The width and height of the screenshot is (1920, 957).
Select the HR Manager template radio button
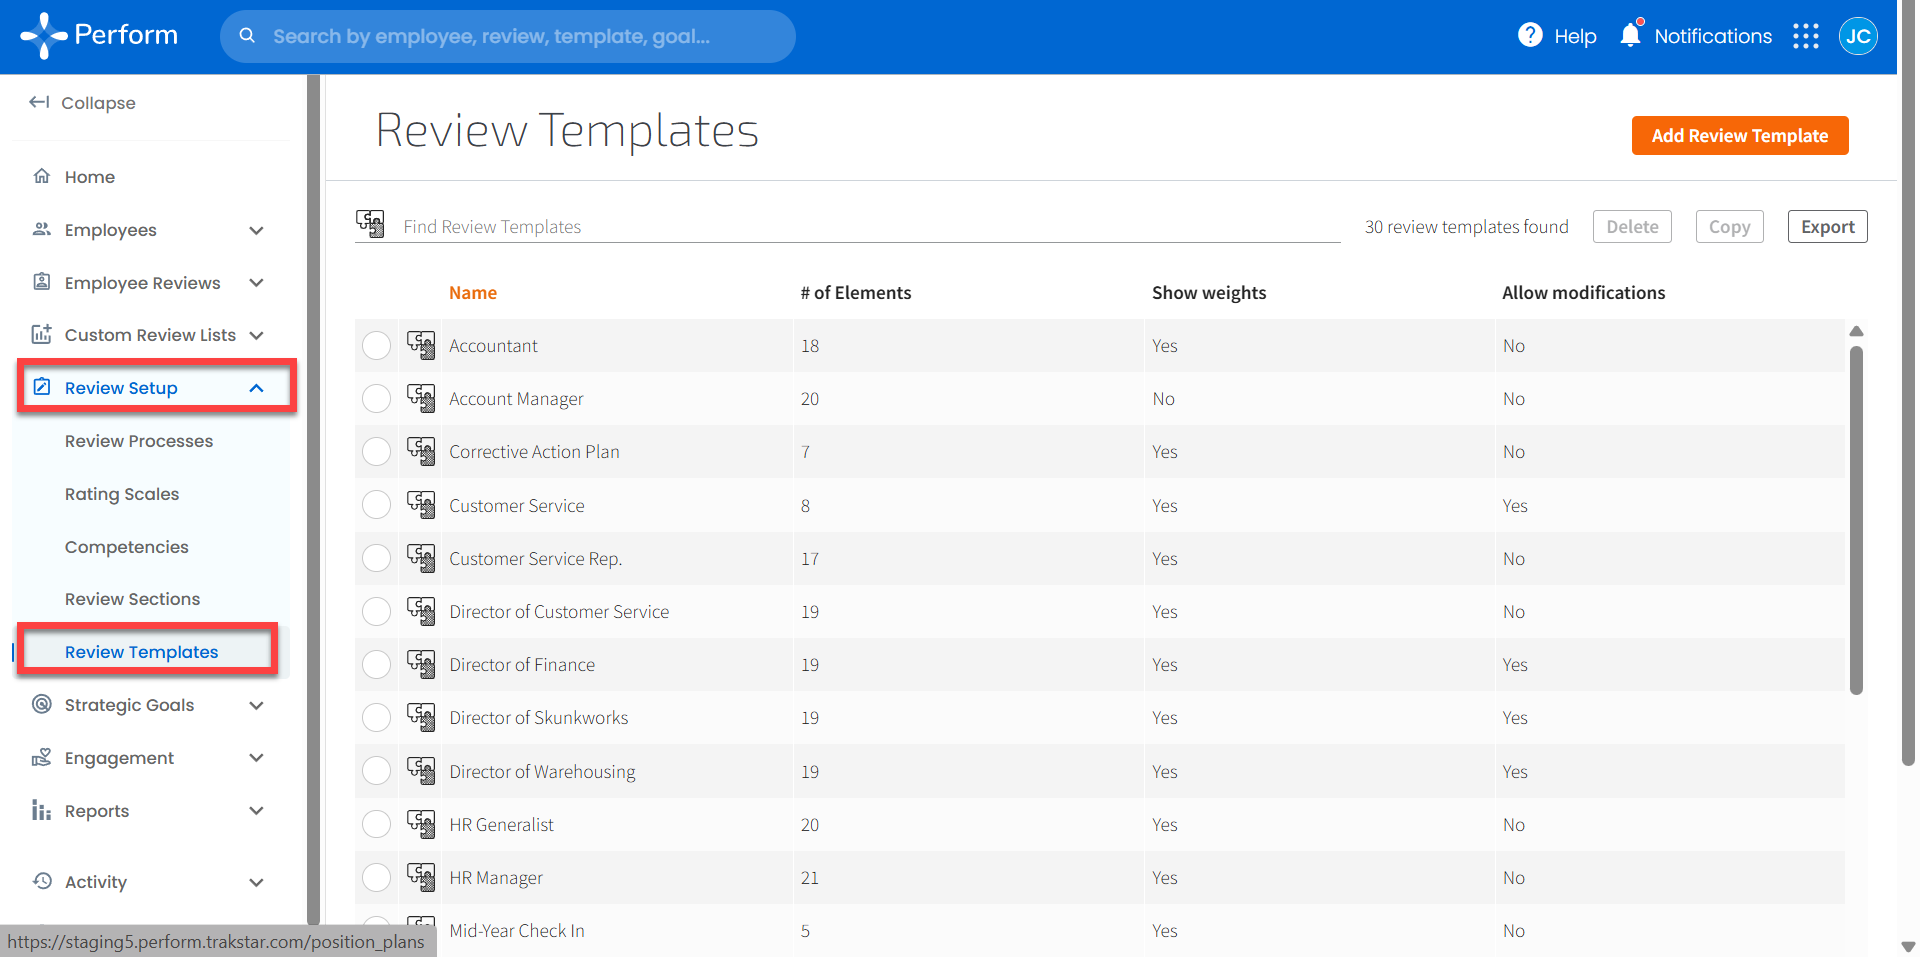377,878
